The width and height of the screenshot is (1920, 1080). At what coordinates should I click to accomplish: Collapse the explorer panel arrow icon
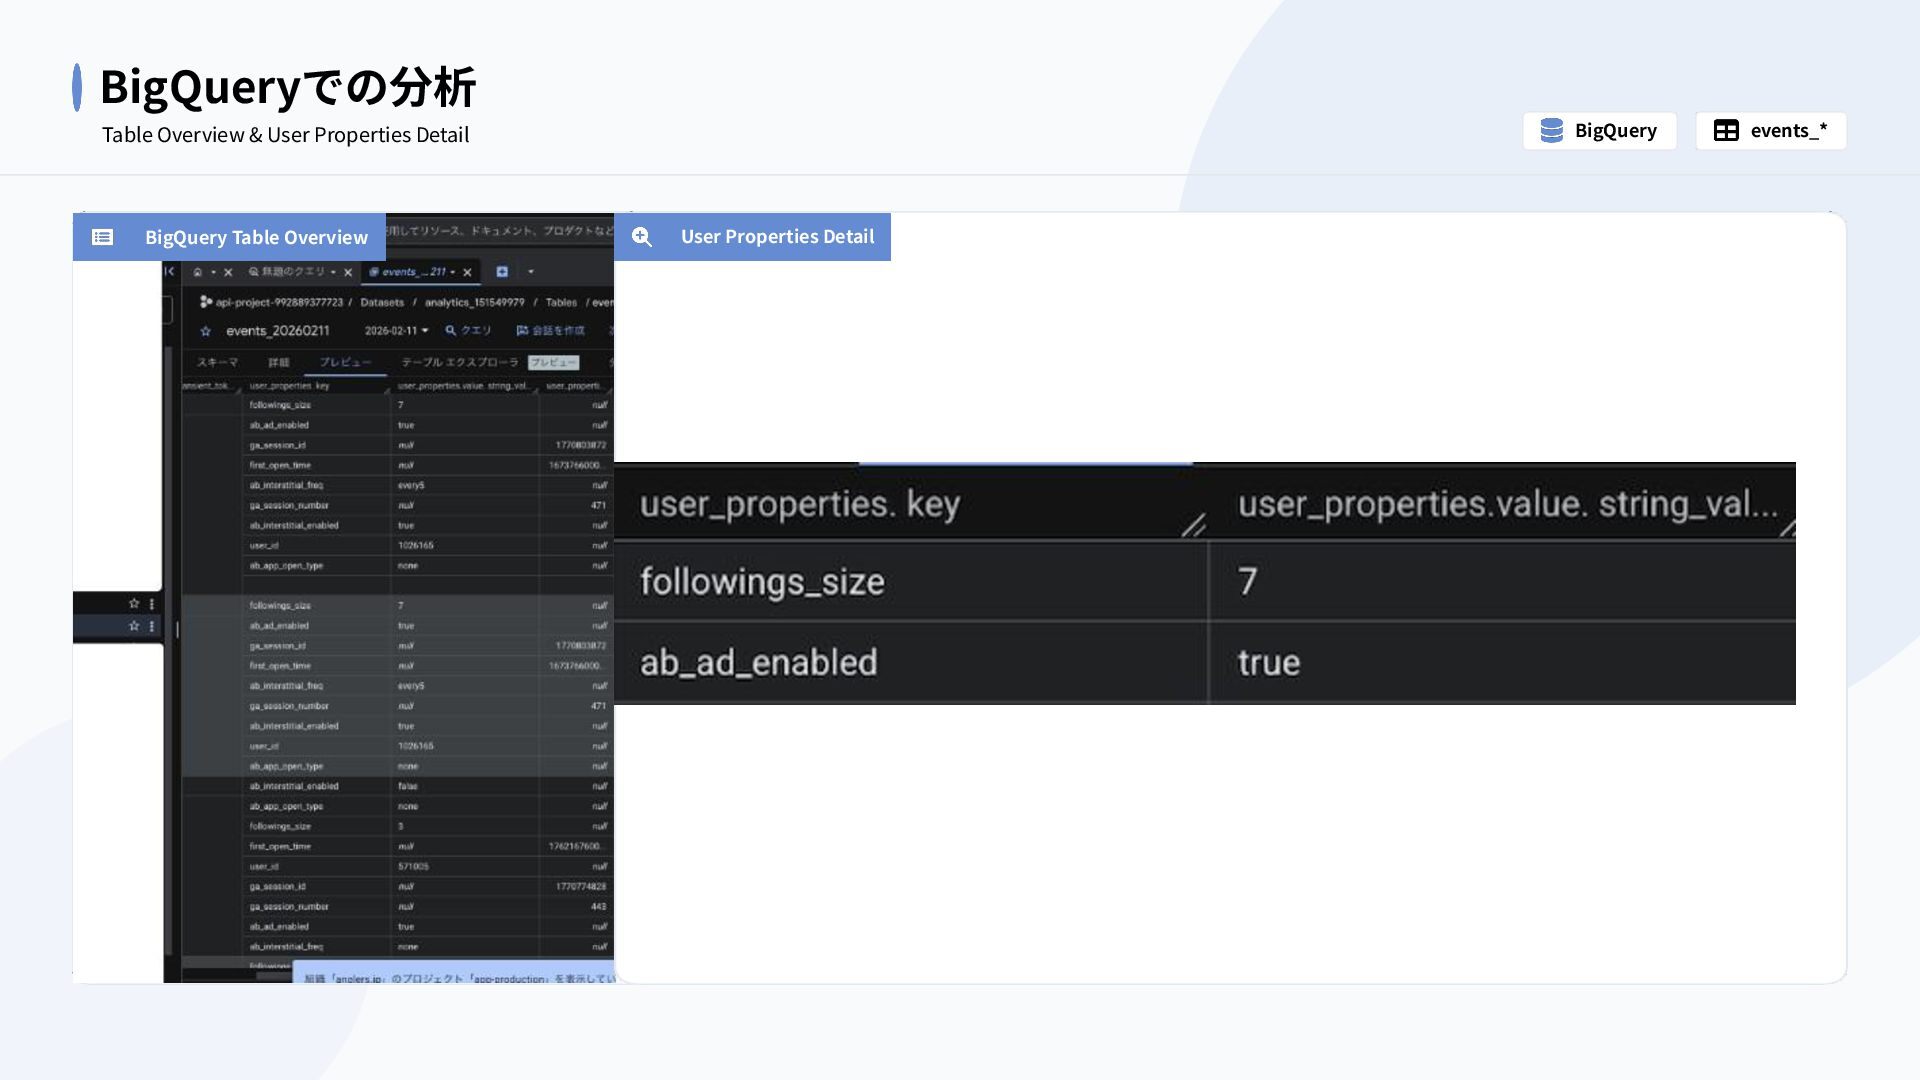tap(169, 271)
